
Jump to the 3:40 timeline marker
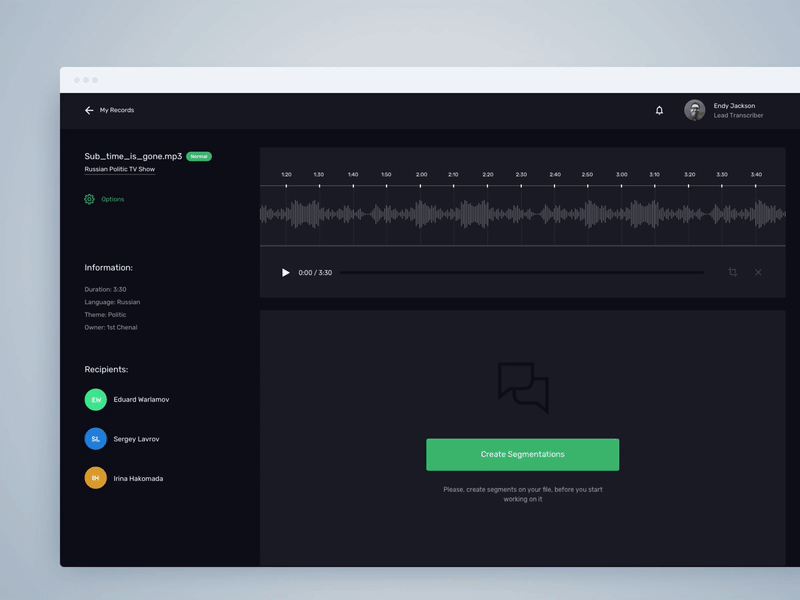[756, 174]
